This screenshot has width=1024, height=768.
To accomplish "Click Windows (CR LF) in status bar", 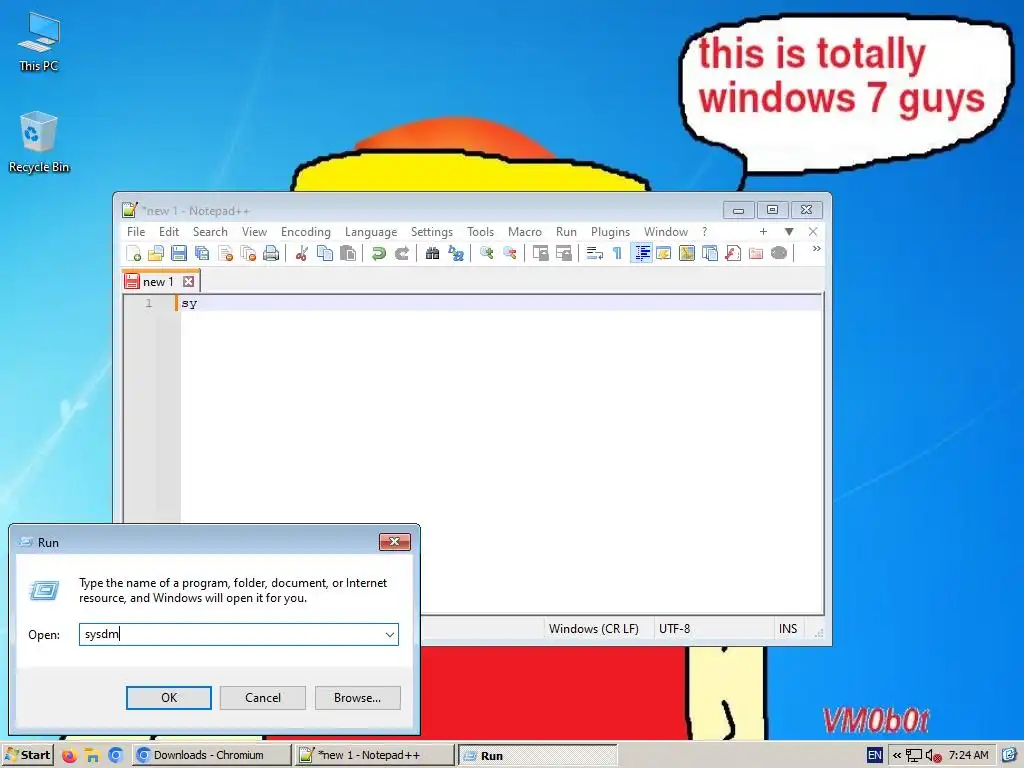I will point(594,629).
